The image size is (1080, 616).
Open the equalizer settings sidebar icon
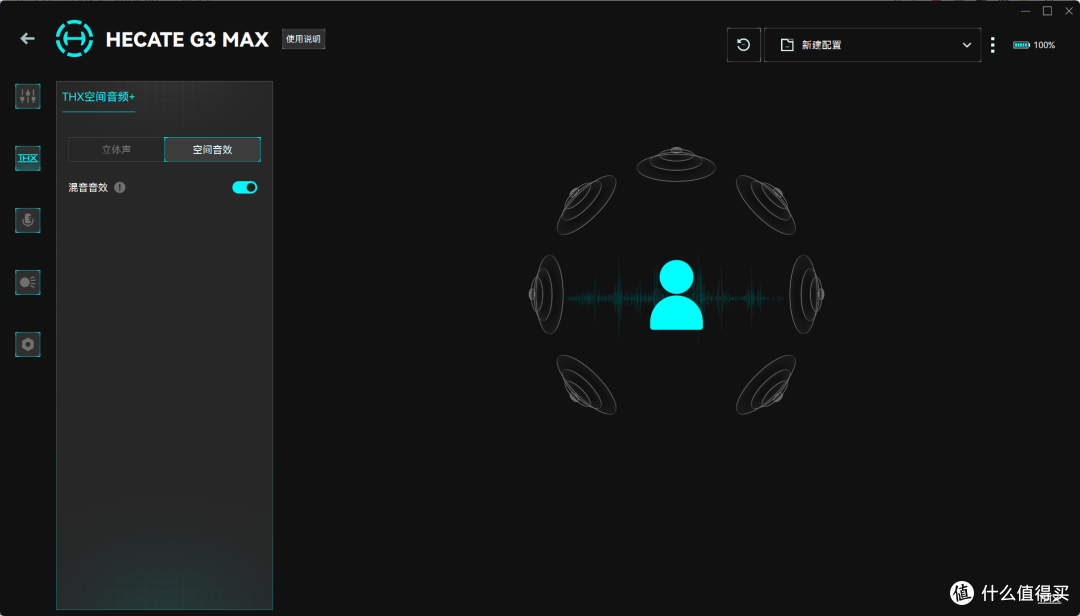(28, 96)
